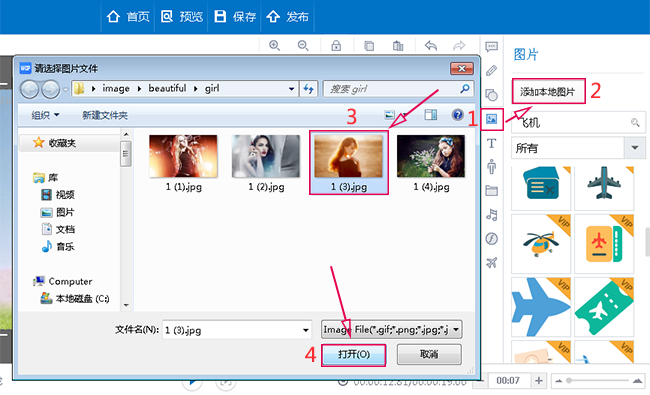Save the project with 保存
The image size is (650, 395).
235,17
